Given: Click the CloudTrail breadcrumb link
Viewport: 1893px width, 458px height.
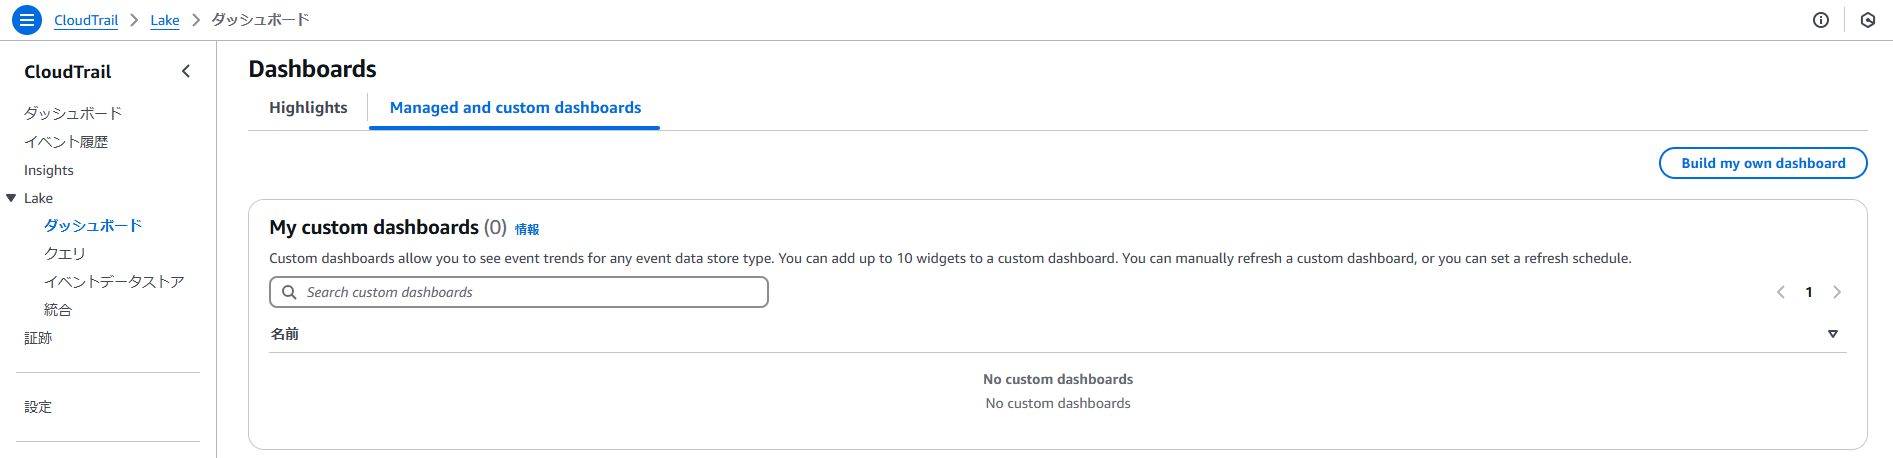Looking at the screenshot, I should [x=86, y=20].
